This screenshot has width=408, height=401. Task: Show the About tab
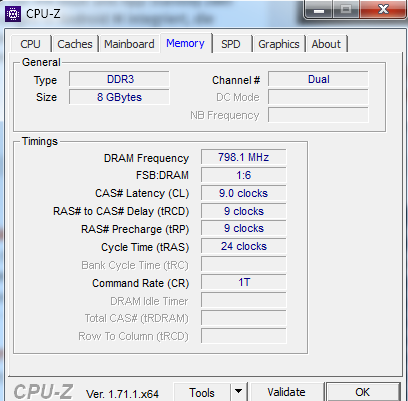pos(326,44)
